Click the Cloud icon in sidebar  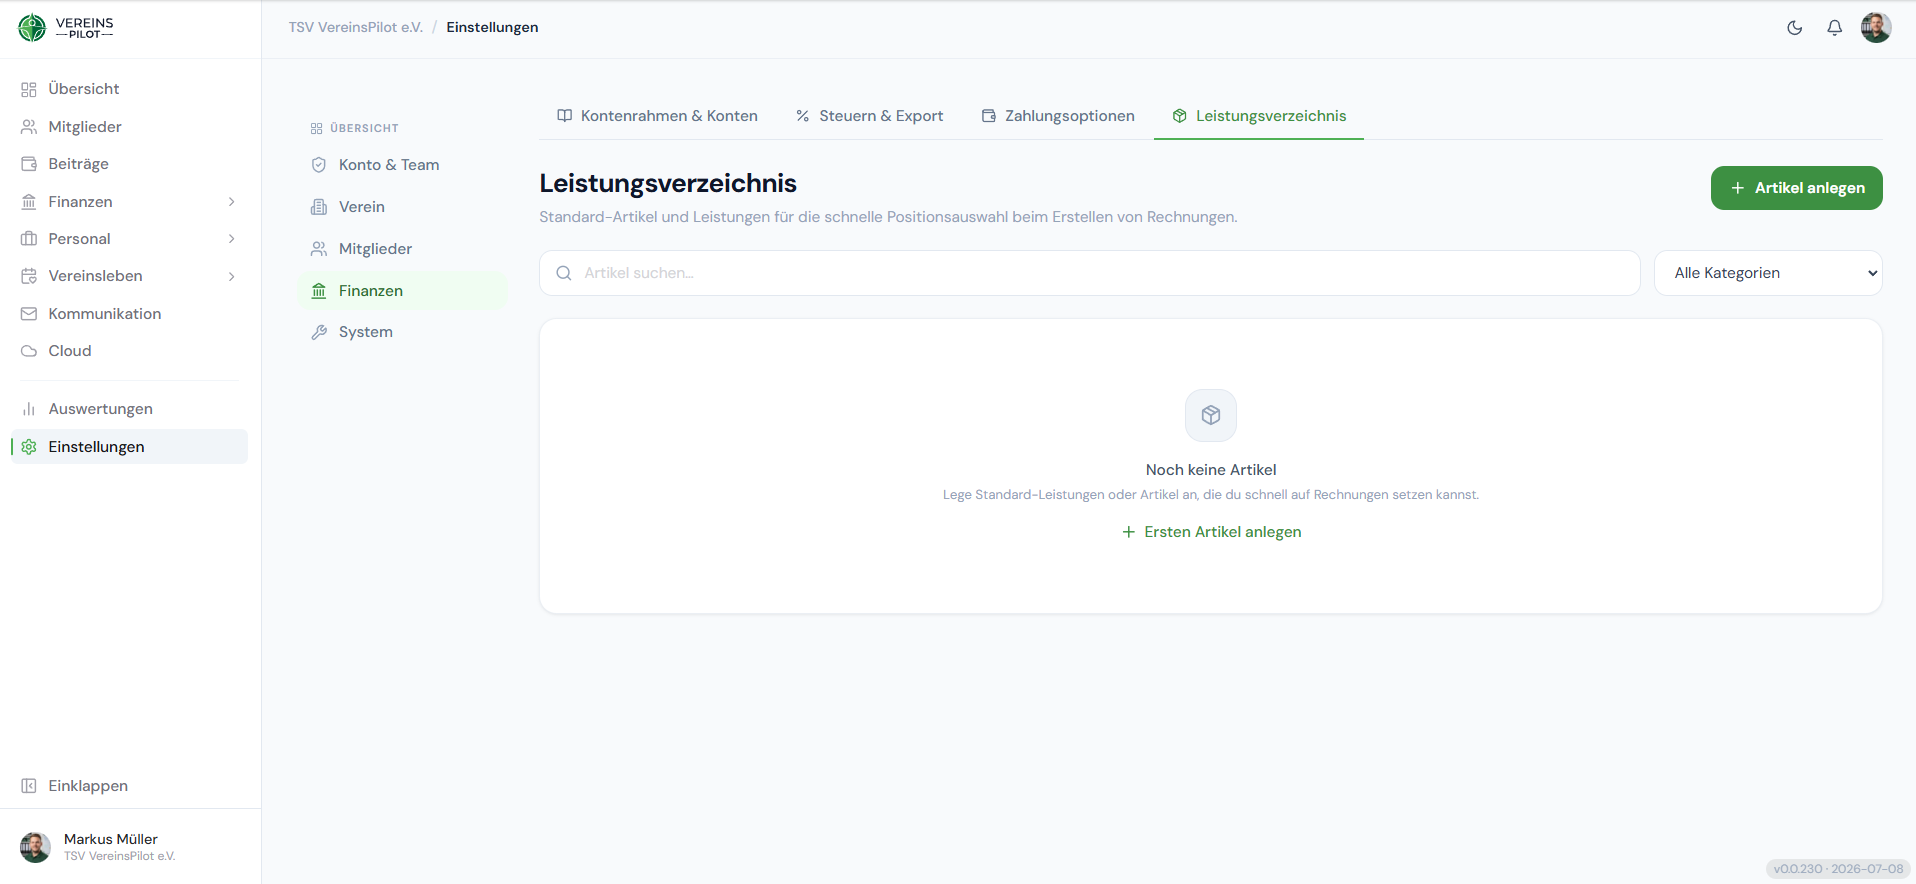point(29,351)
